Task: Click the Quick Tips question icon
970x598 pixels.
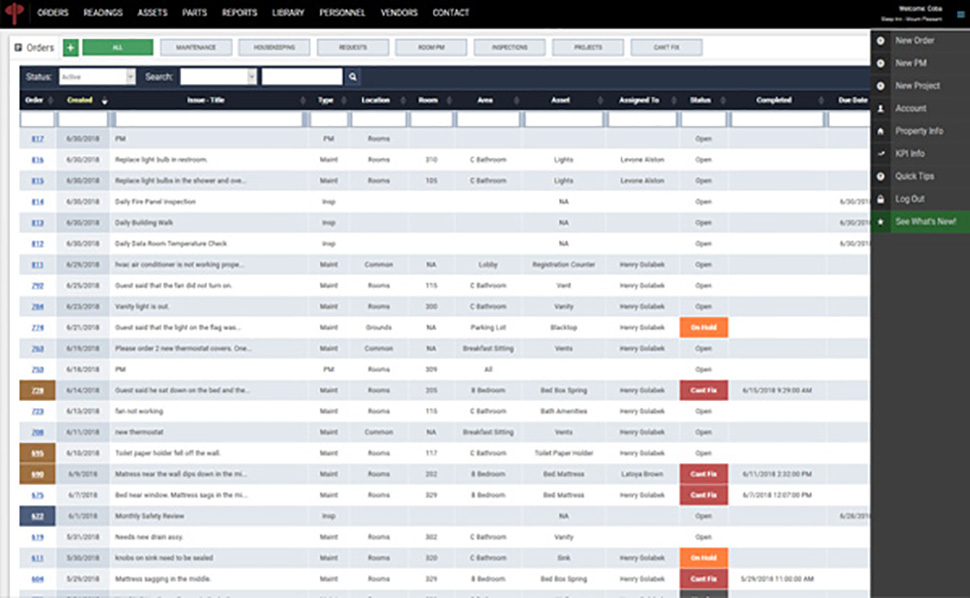Action: [x=880, y=176]
